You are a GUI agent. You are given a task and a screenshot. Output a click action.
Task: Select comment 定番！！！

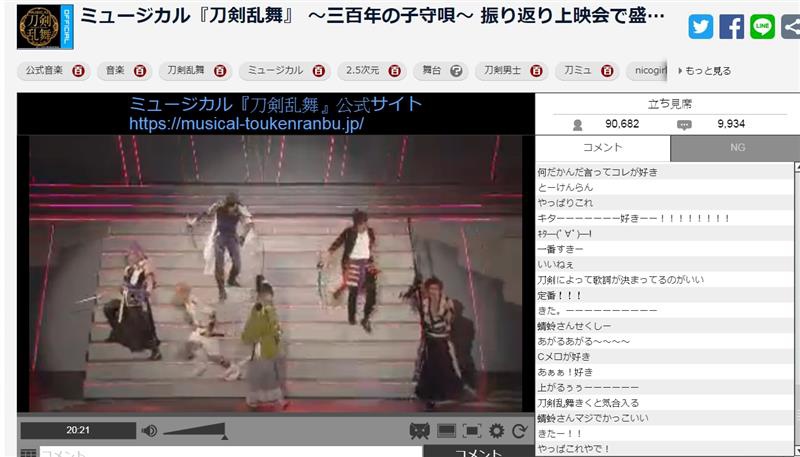point(665,295)
